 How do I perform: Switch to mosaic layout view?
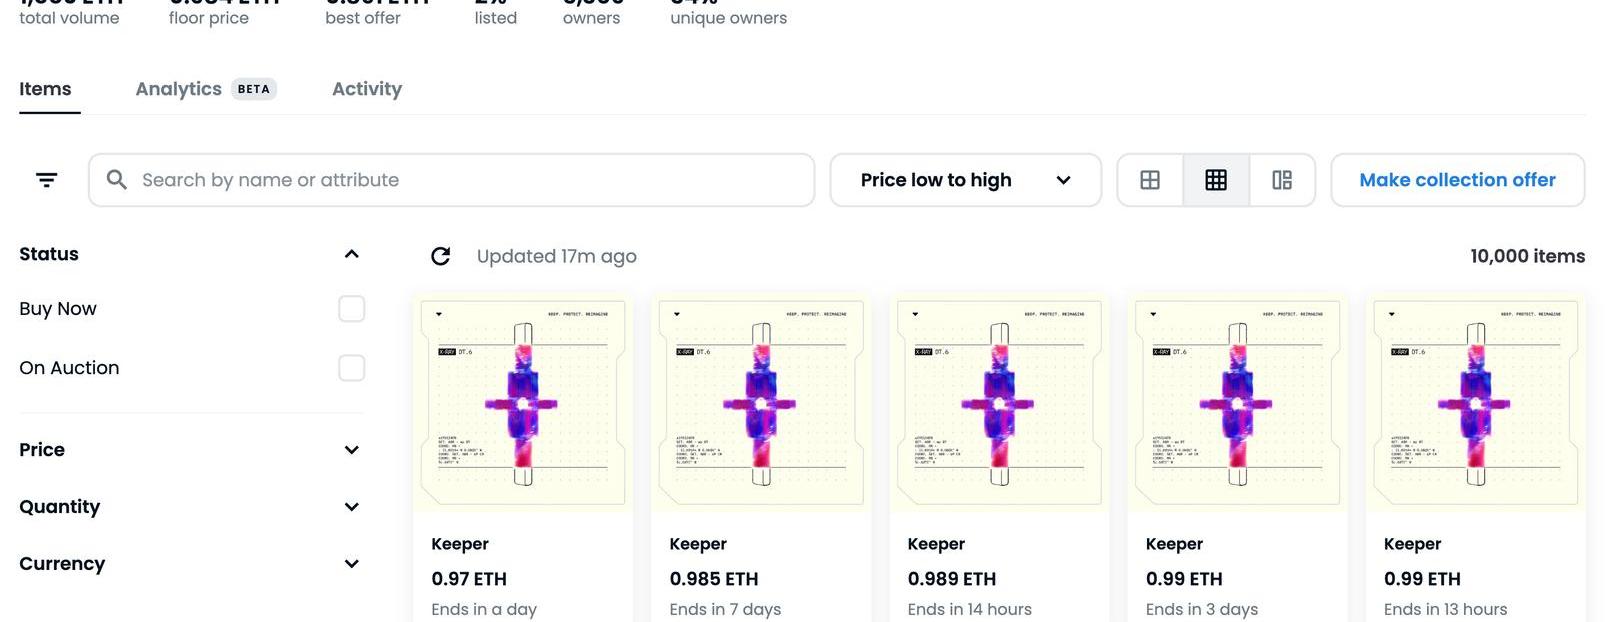[x=1282, y=180]
